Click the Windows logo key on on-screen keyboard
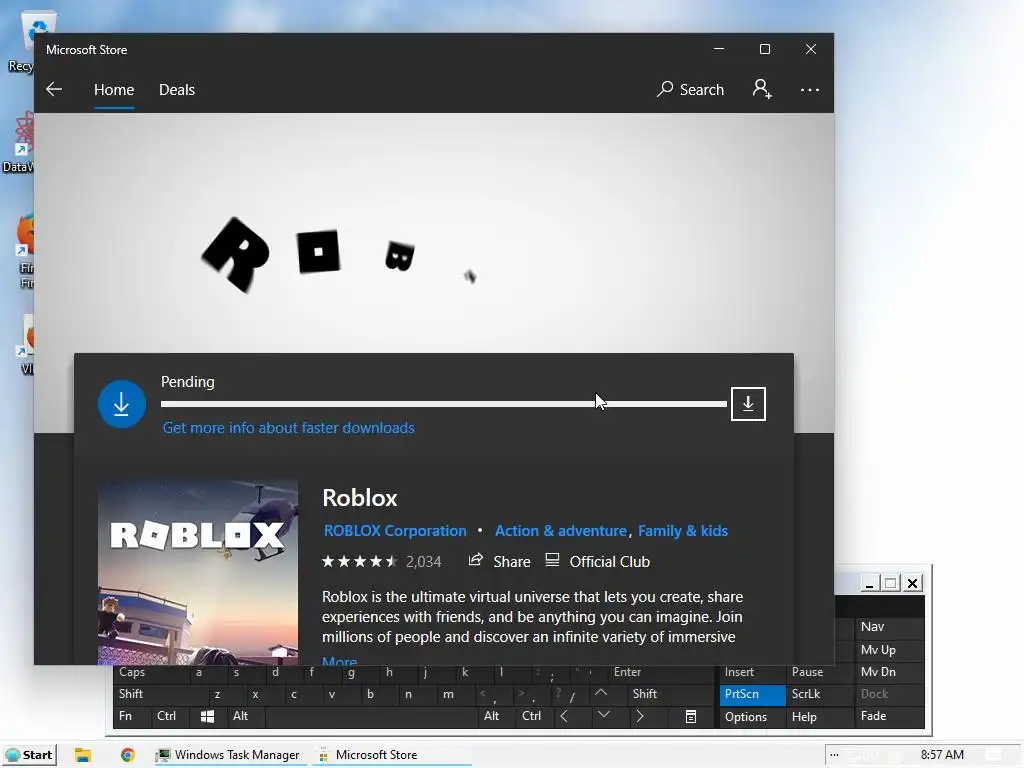 point(208,716)
